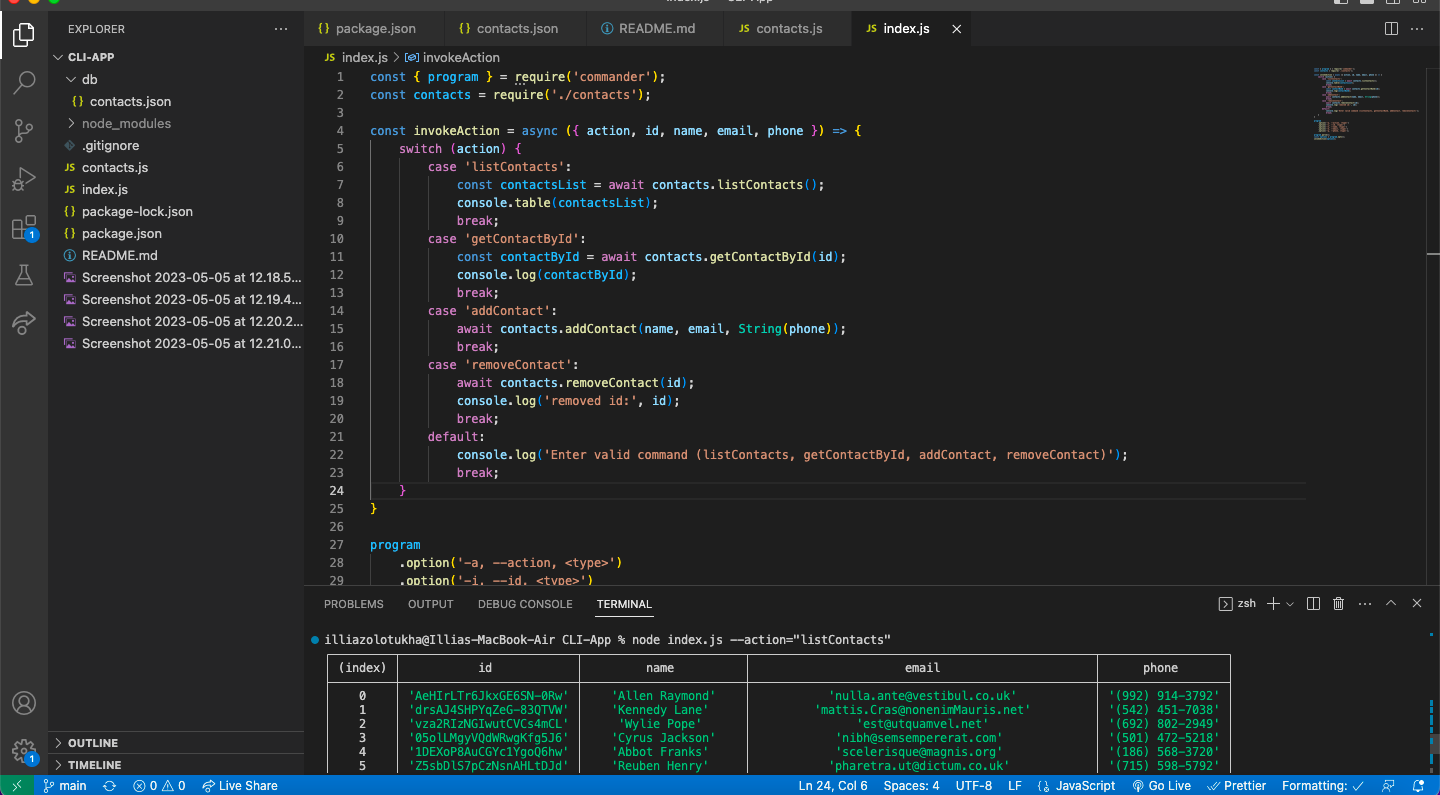Image resolution: width=1440 pixels, height=795 pixels.
Task: Open the Search view in activity bar
Action: point(24,83)
